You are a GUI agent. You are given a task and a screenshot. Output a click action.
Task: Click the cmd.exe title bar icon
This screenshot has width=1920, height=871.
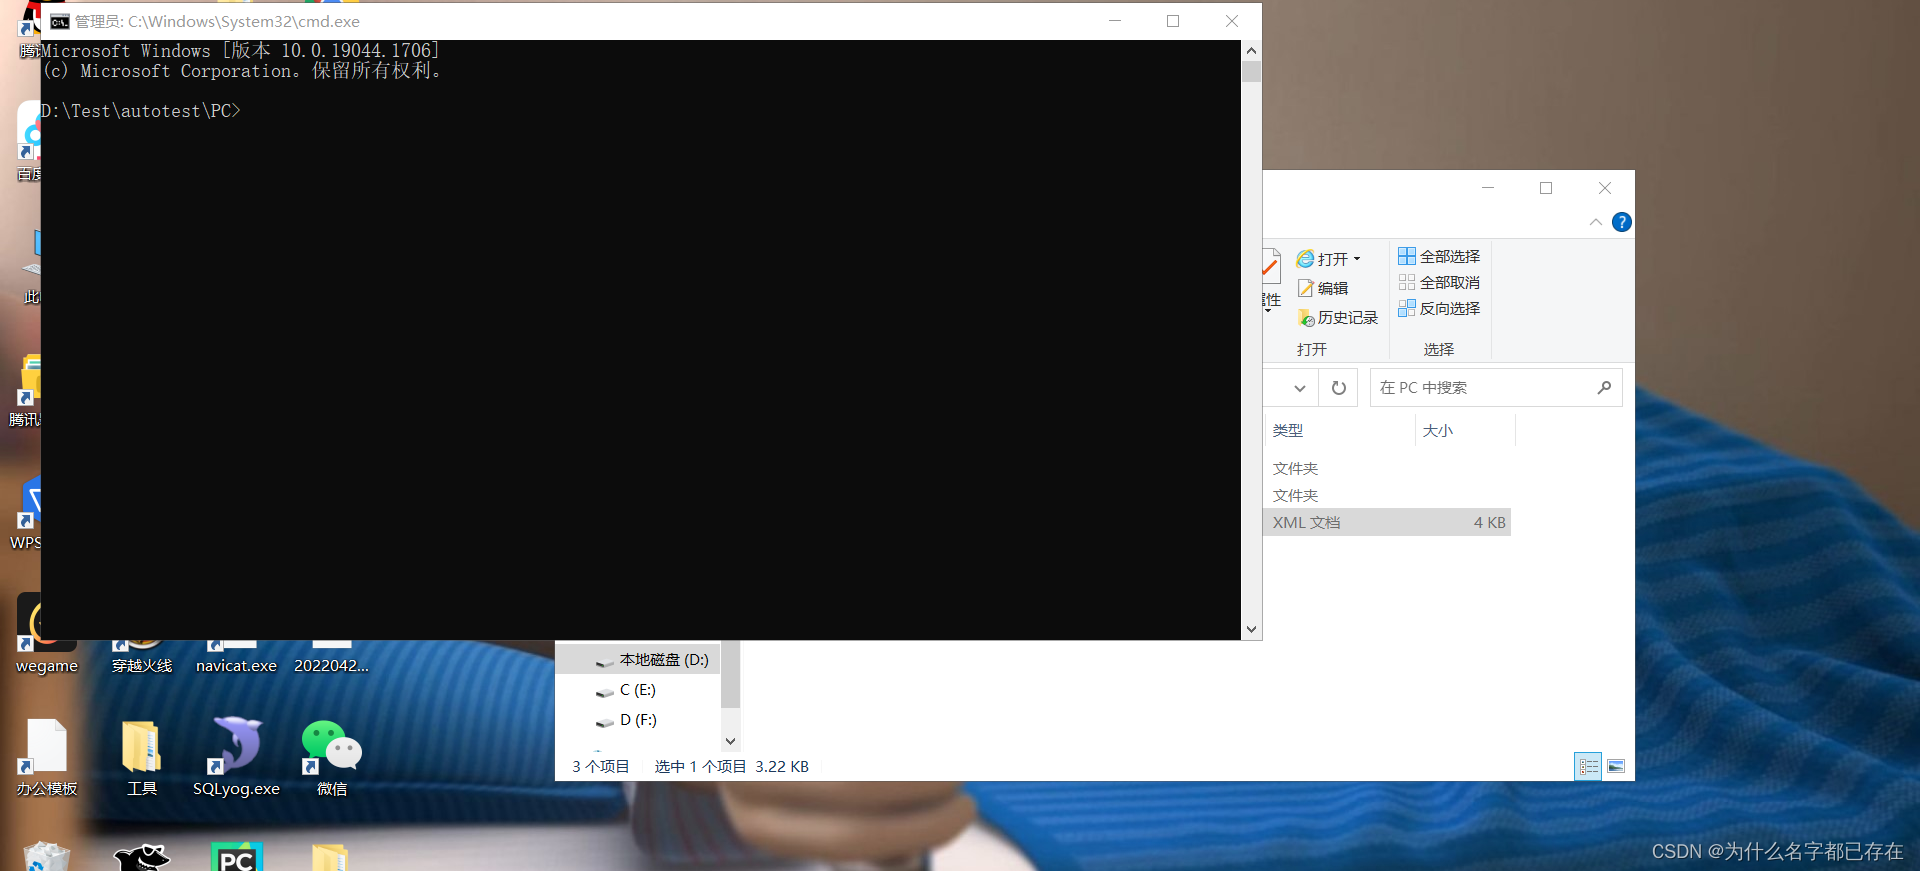pos(60,21)
